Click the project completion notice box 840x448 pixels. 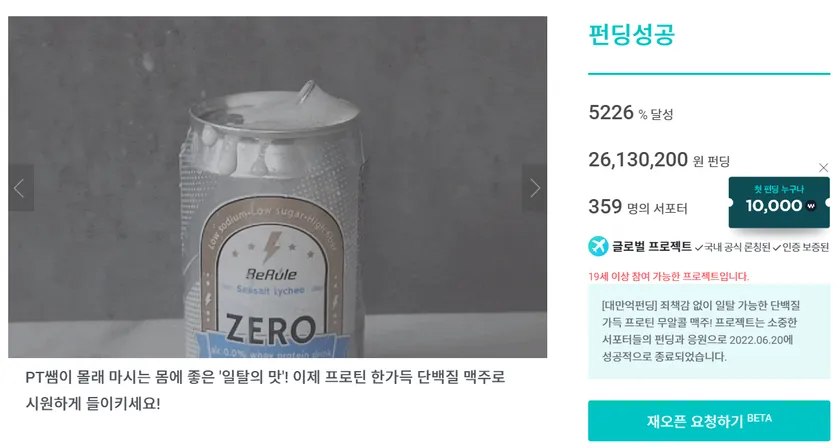[x=708, y=331]
